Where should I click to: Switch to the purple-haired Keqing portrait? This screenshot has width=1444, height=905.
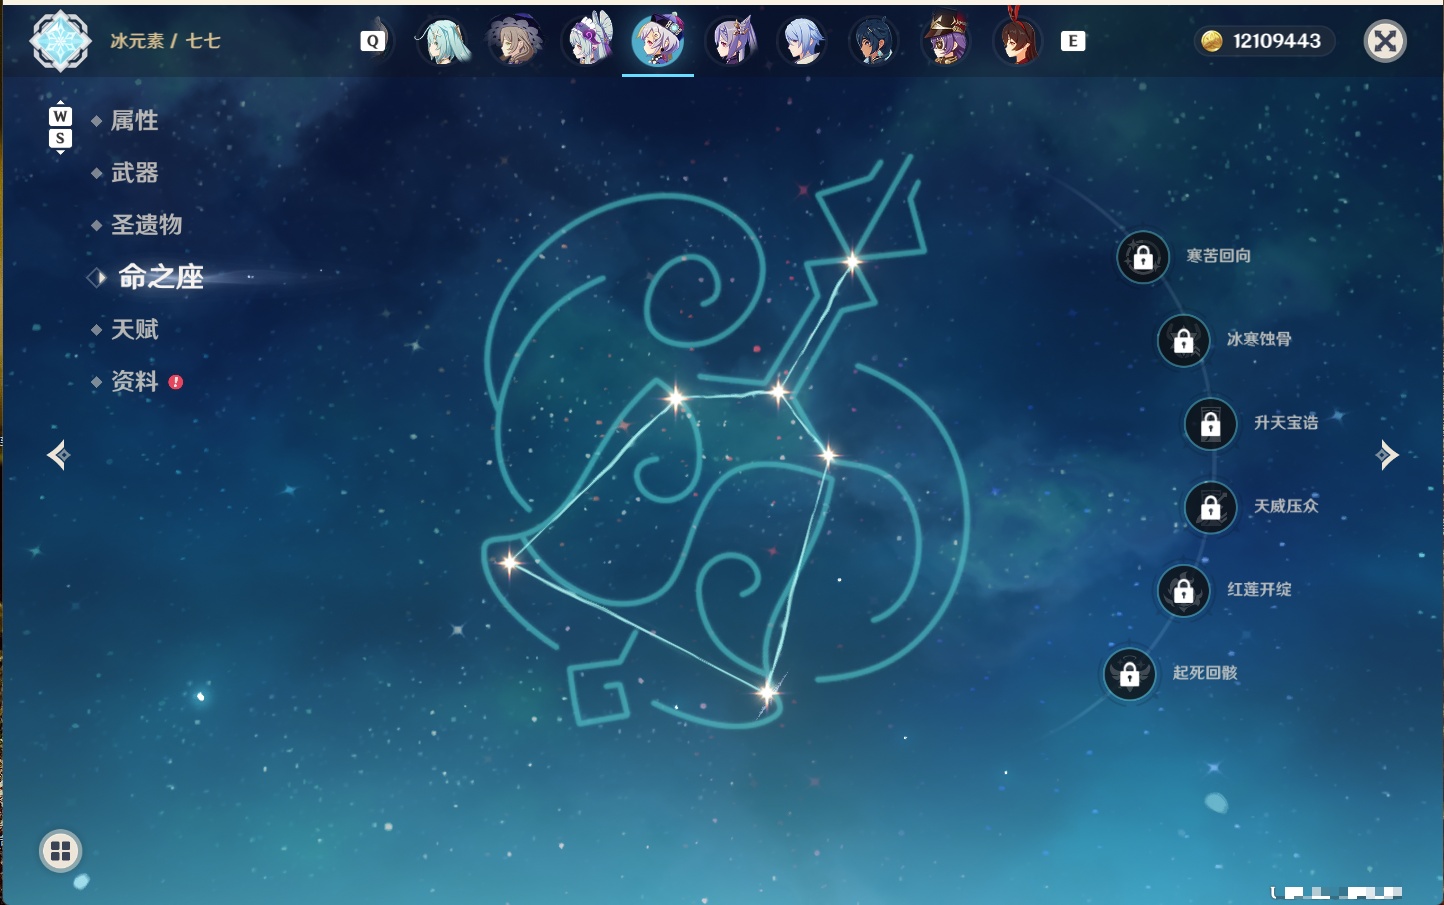(732, 41)
